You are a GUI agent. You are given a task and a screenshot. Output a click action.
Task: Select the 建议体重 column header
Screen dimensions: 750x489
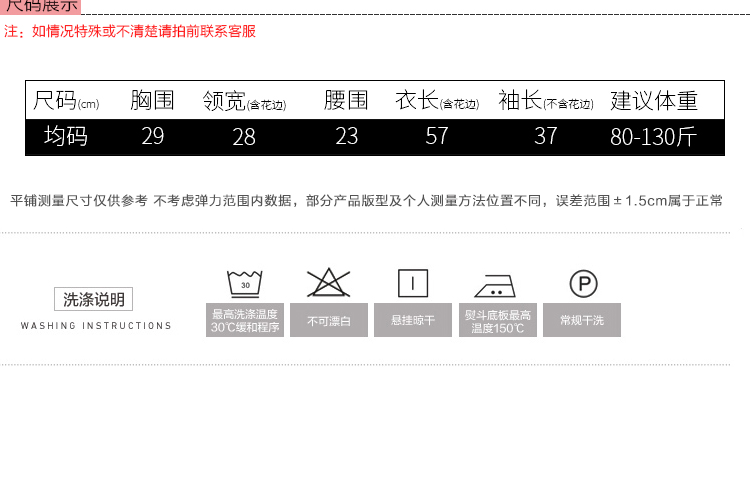653,100
